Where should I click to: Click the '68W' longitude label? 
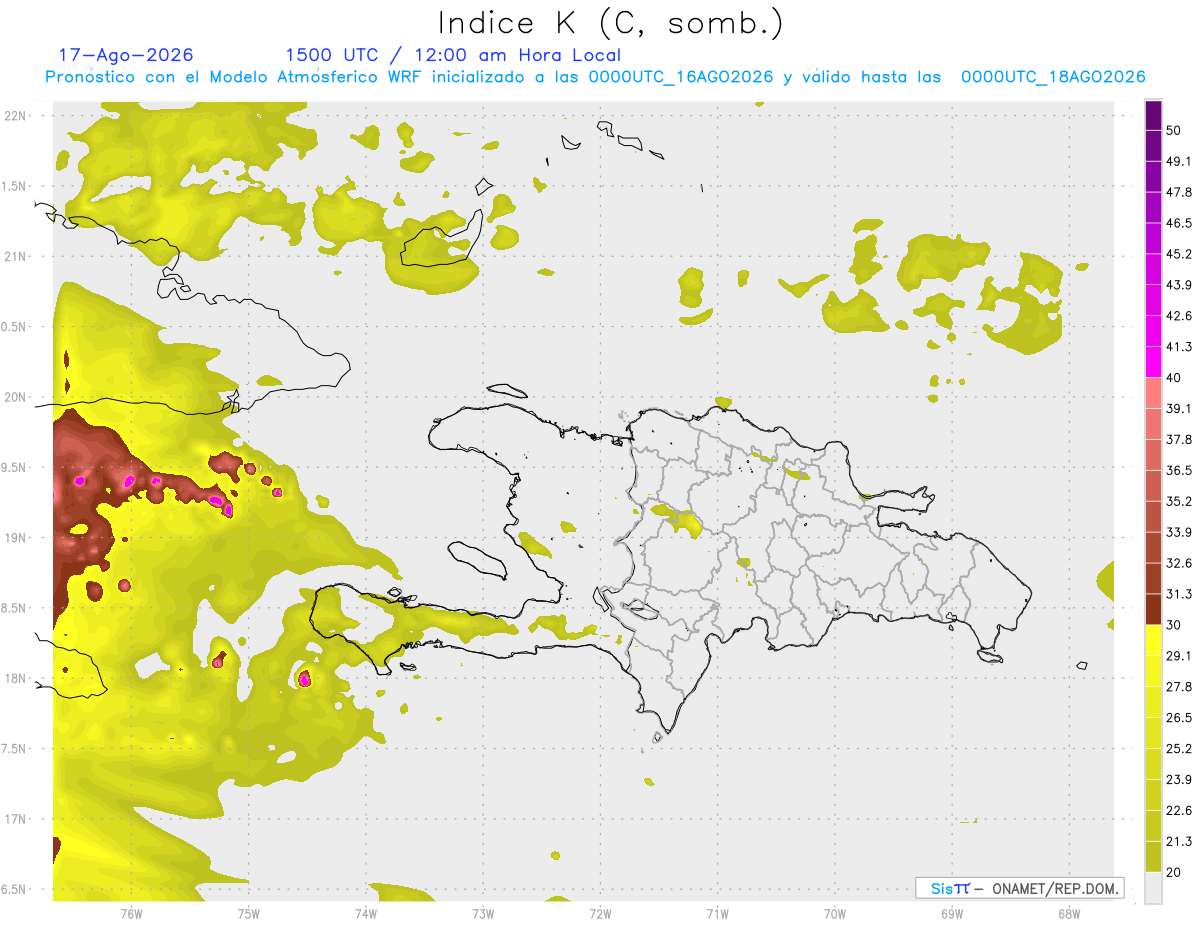pyautogui.click(x=1069, y=914)
